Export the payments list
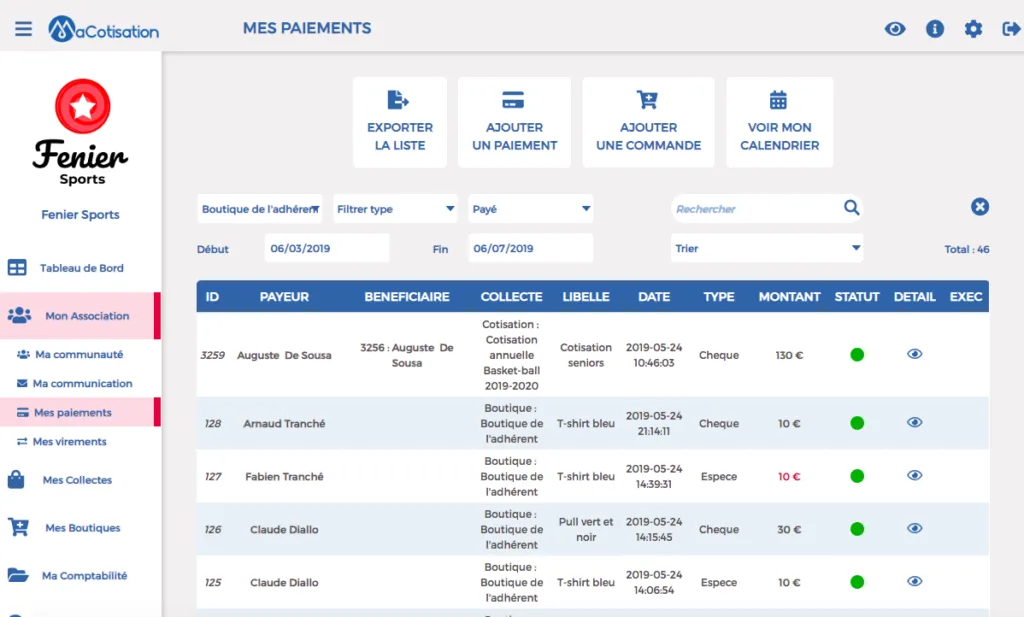 point(400,122)
